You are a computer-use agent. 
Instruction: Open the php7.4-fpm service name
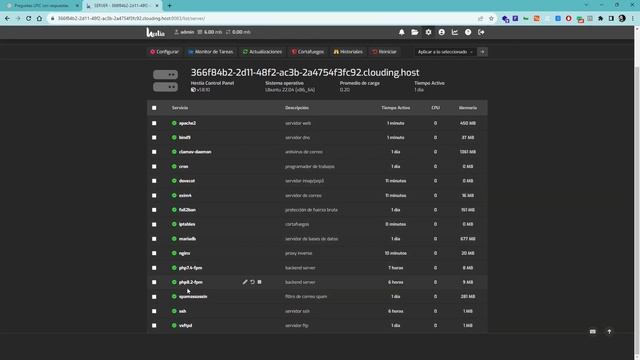coord(191,268)
